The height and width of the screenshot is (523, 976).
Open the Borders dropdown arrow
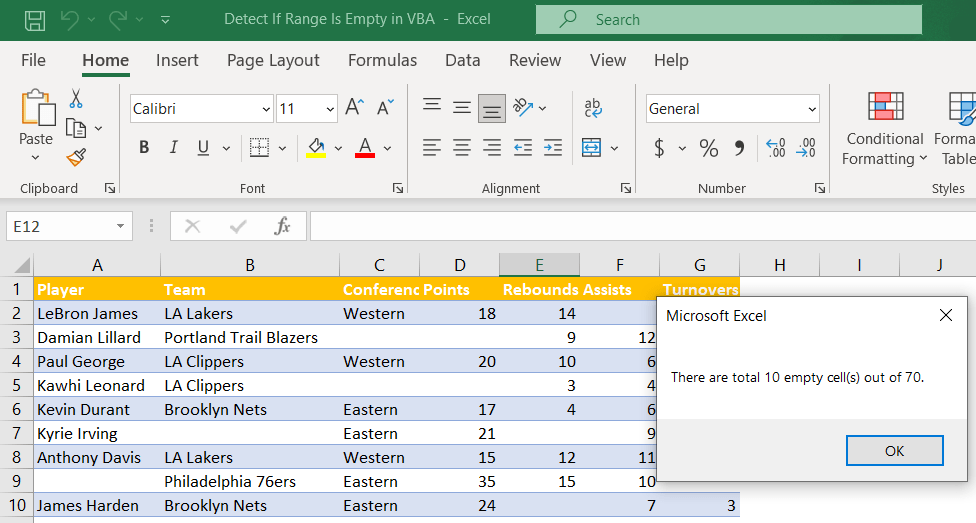pos(282,148)
